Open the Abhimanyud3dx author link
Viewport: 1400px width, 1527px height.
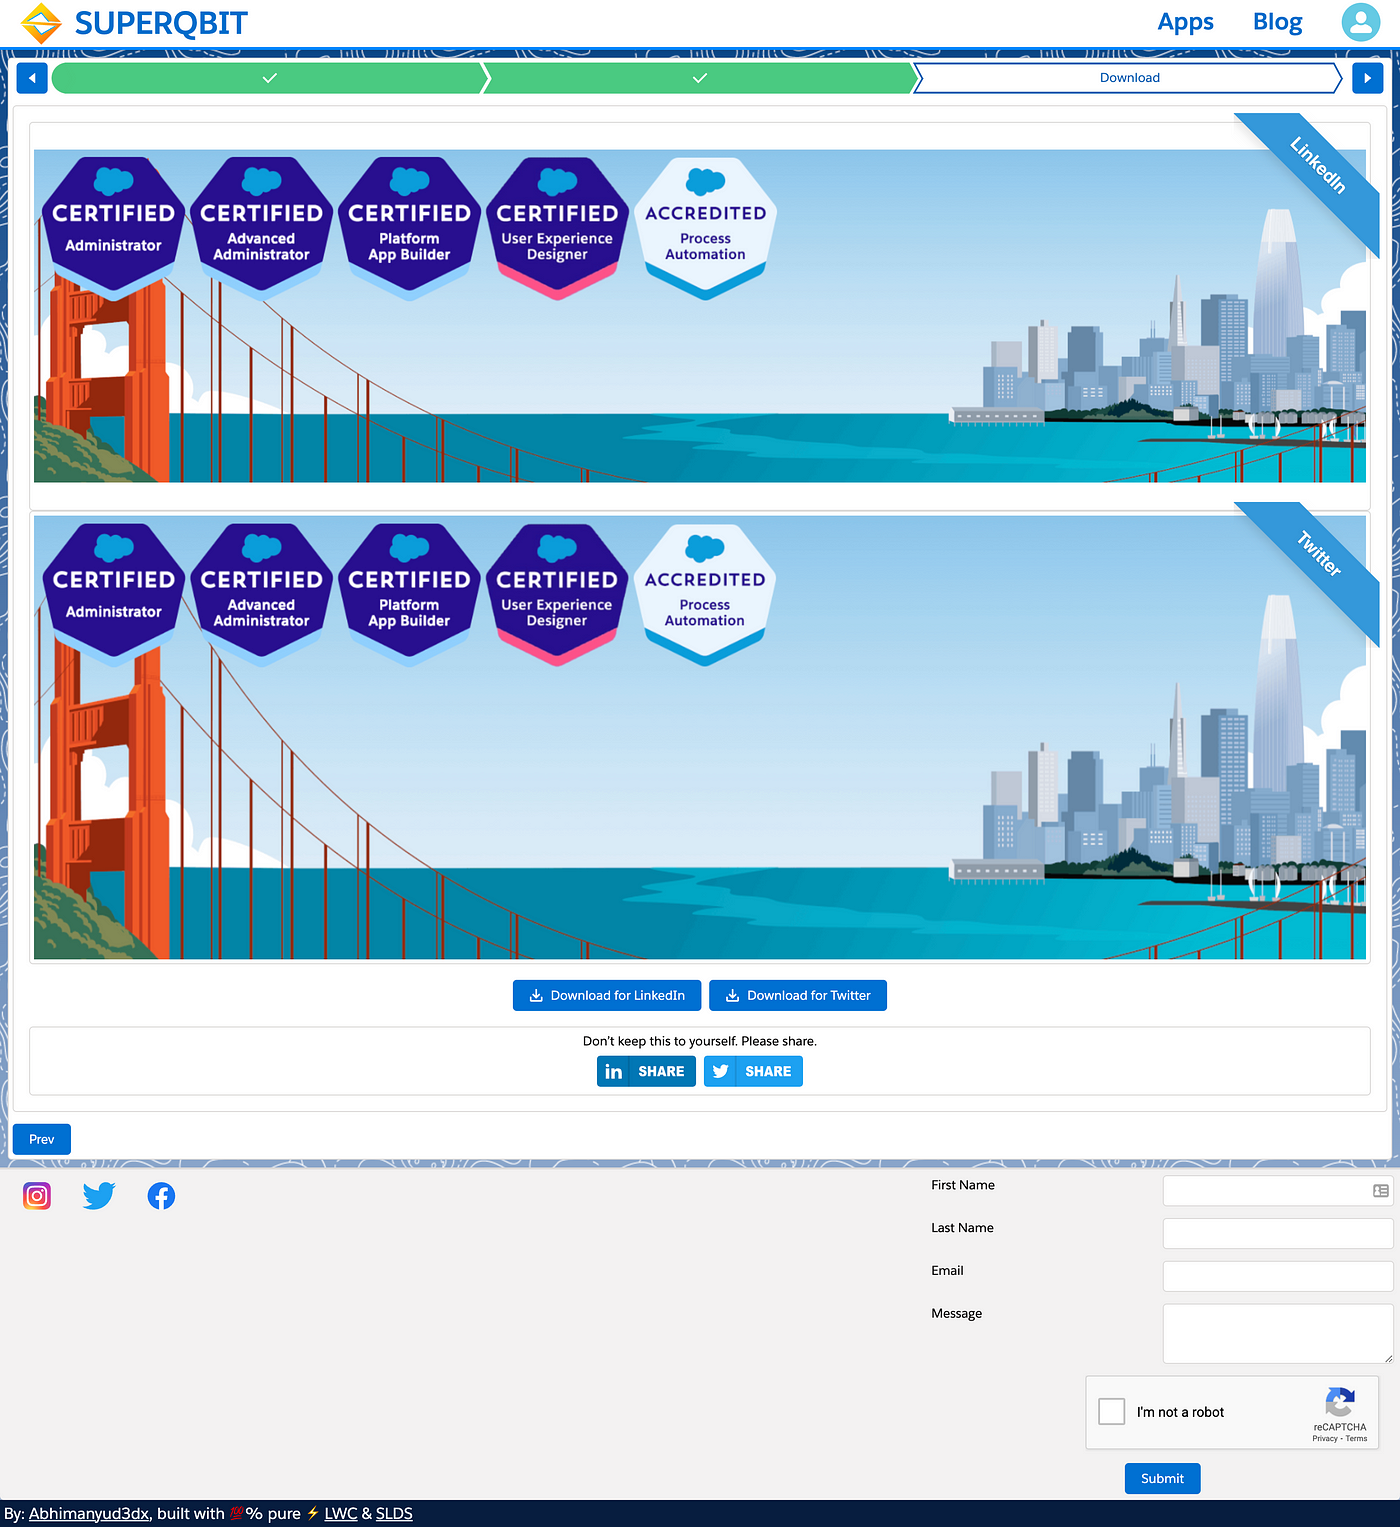point(89,1513)
